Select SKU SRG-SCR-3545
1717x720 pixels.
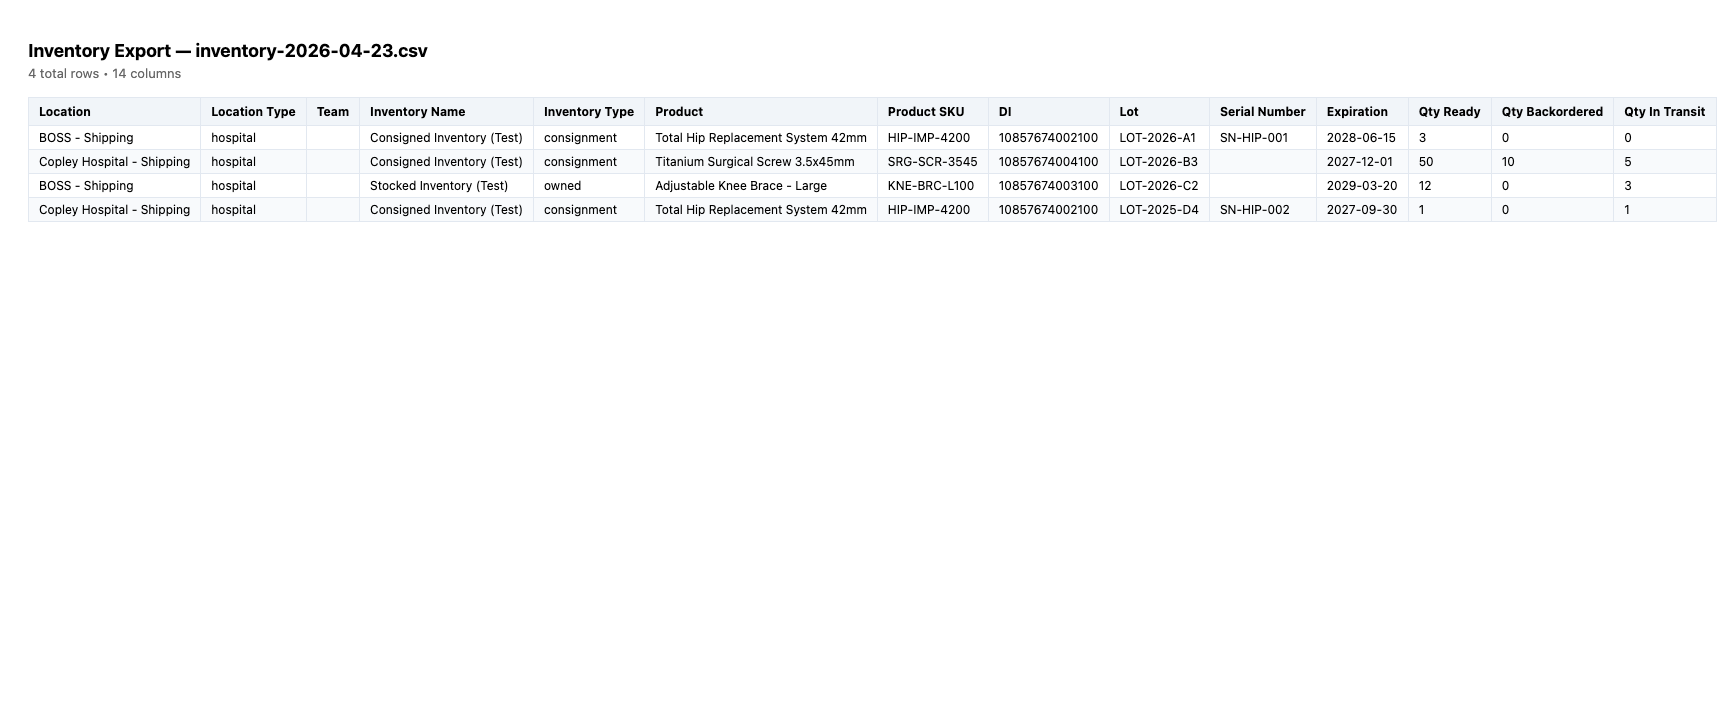tap(933, 162)
